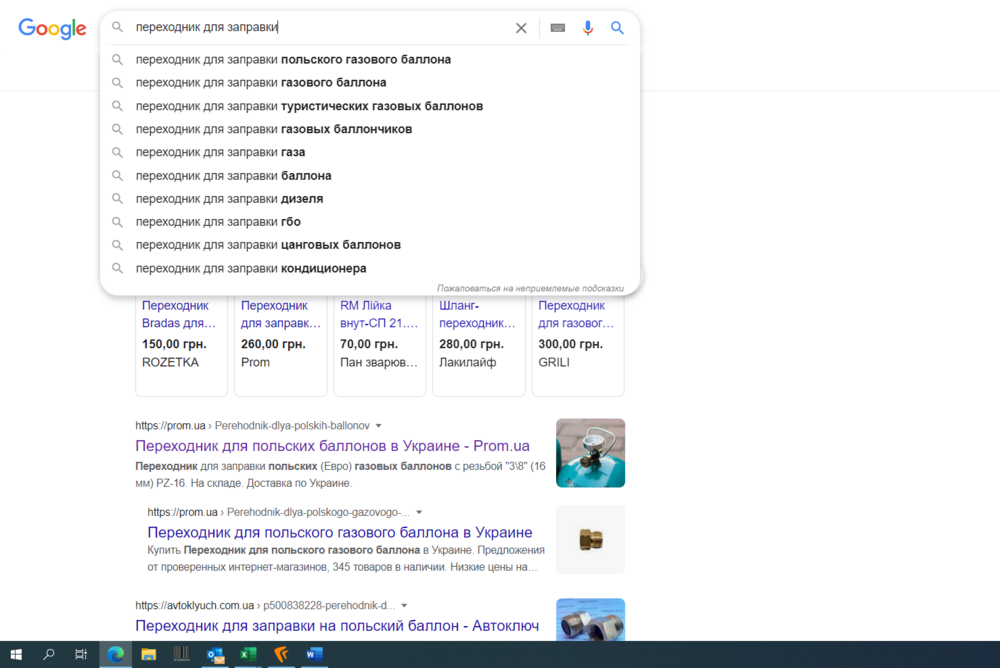Click the Google logo
1000x668 pixels.
[51, 29]
